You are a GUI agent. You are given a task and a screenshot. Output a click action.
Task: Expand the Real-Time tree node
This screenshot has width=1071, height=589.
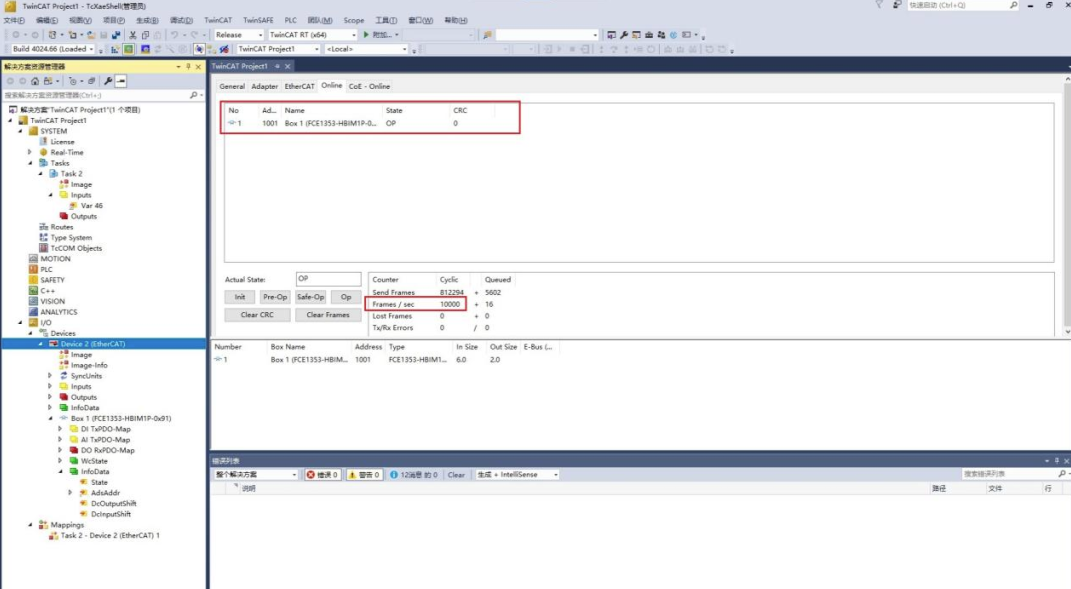point(29,152)
